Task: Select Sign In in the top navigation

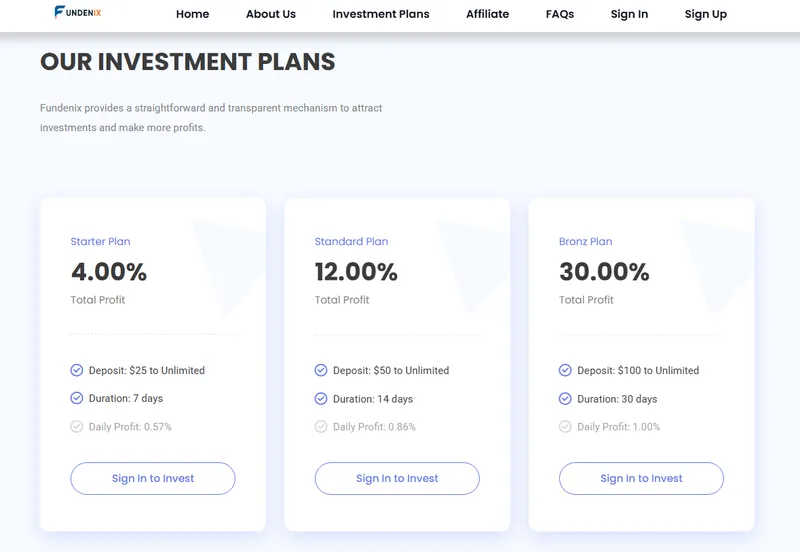Action: (630, 14)
